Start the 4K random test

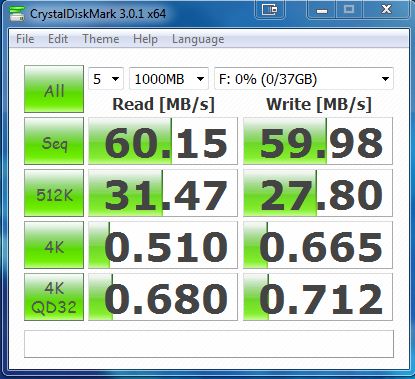(54, 245)
